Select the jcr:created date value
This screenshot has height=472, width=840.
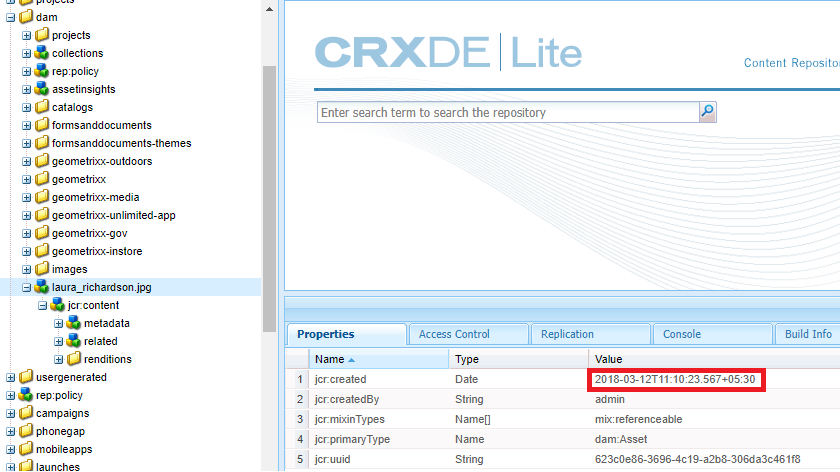click(675, 379)
